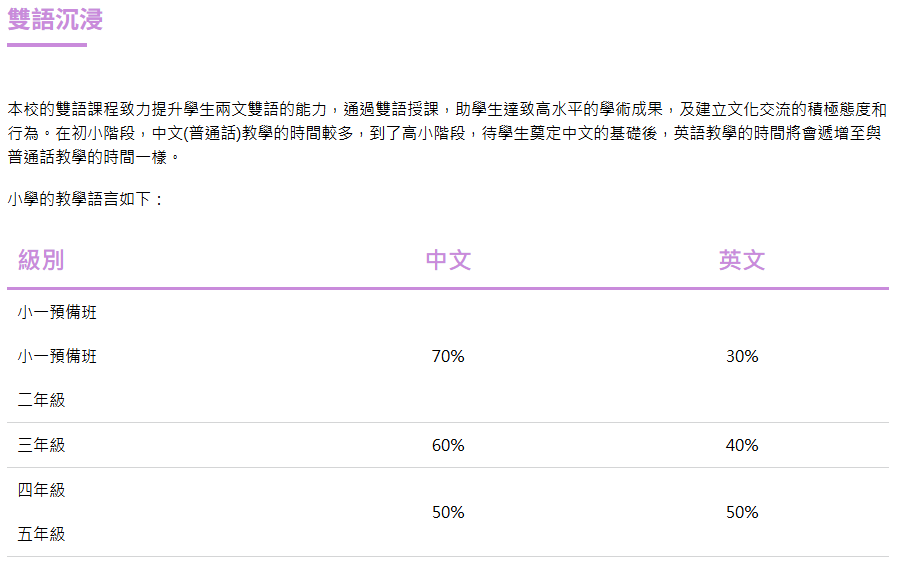Viewport: 903px width, 571px height.
Task: Select the 級別 column header
Action: click(41, 260)
